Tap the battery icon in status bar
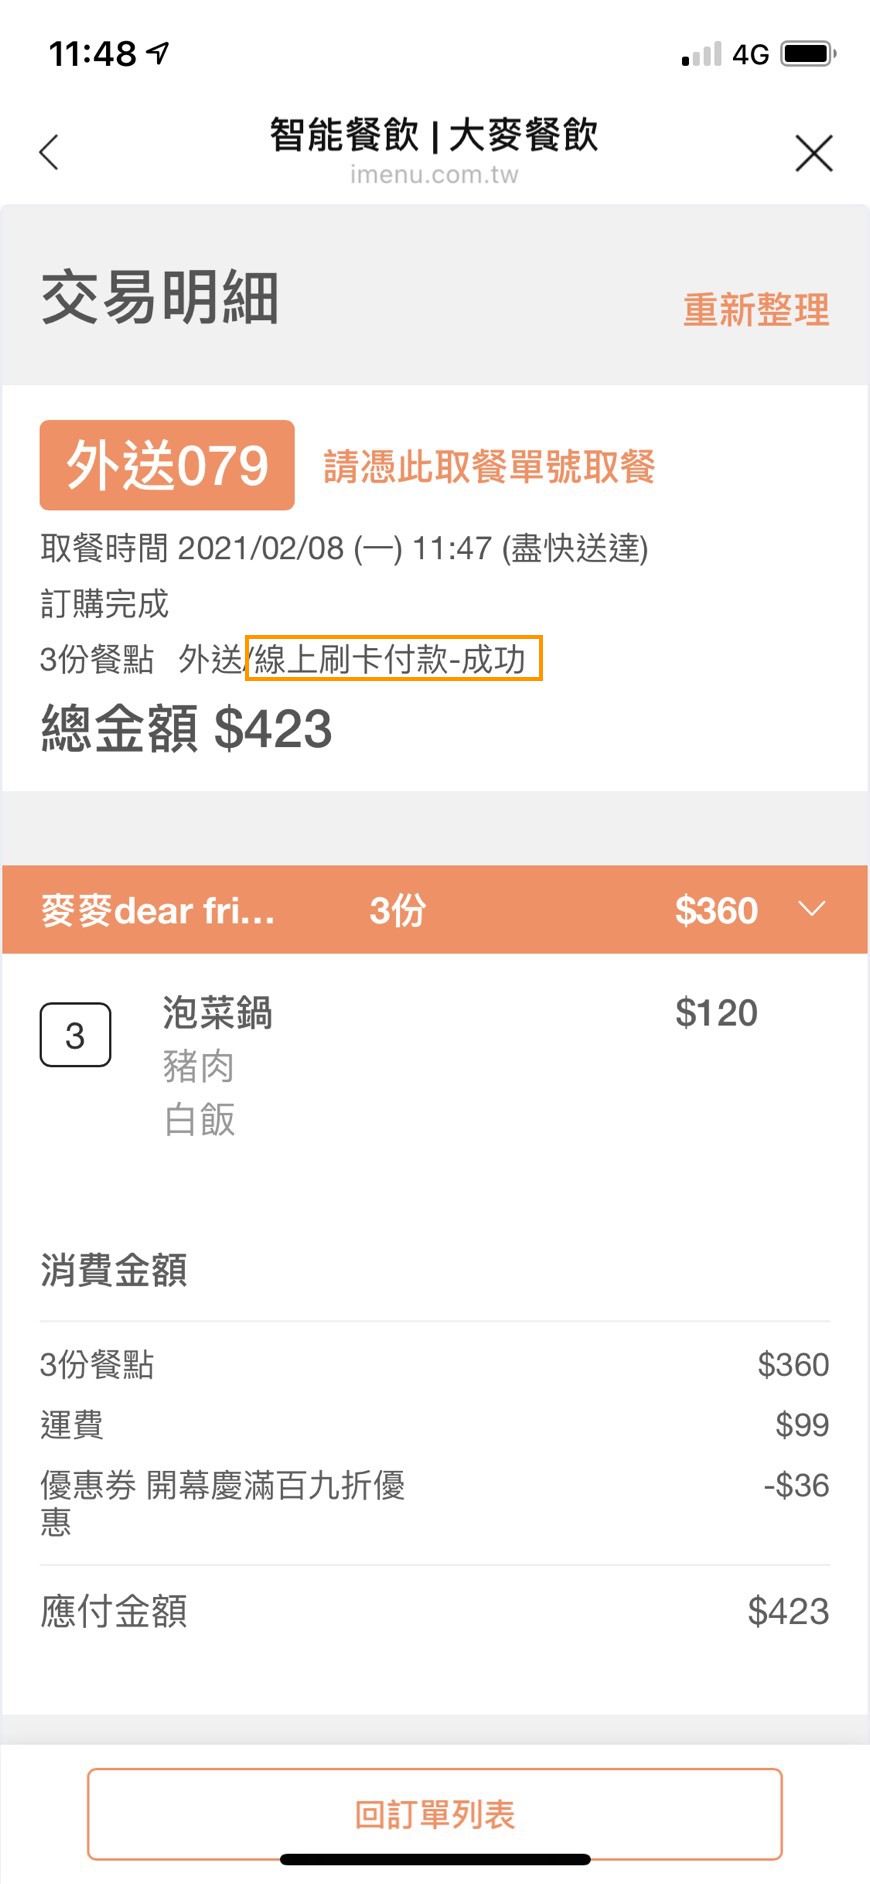The width and height of the screenshot is (870, 1884). point(808,53)
